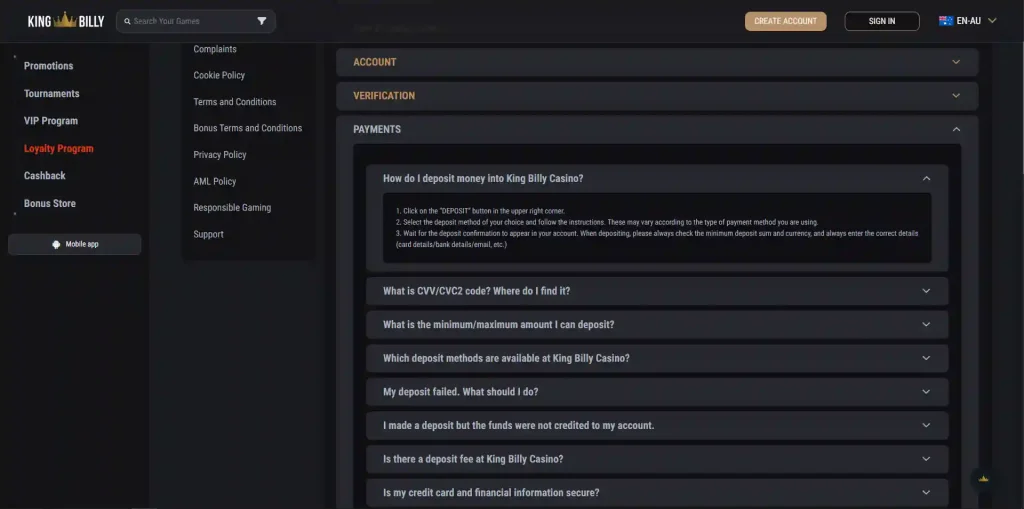Click the Mobile app button

click(x=74, y=244)
